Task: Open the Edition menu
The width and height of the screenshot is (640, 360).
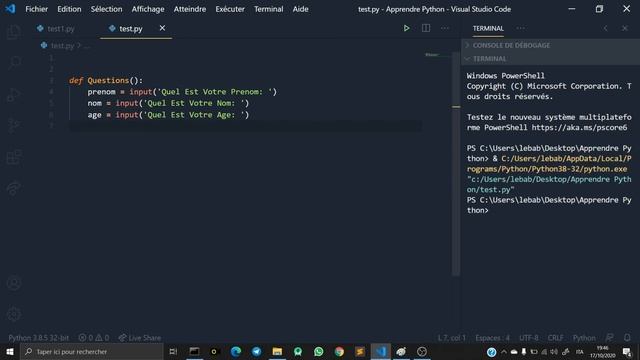Action: pos(69,9)
